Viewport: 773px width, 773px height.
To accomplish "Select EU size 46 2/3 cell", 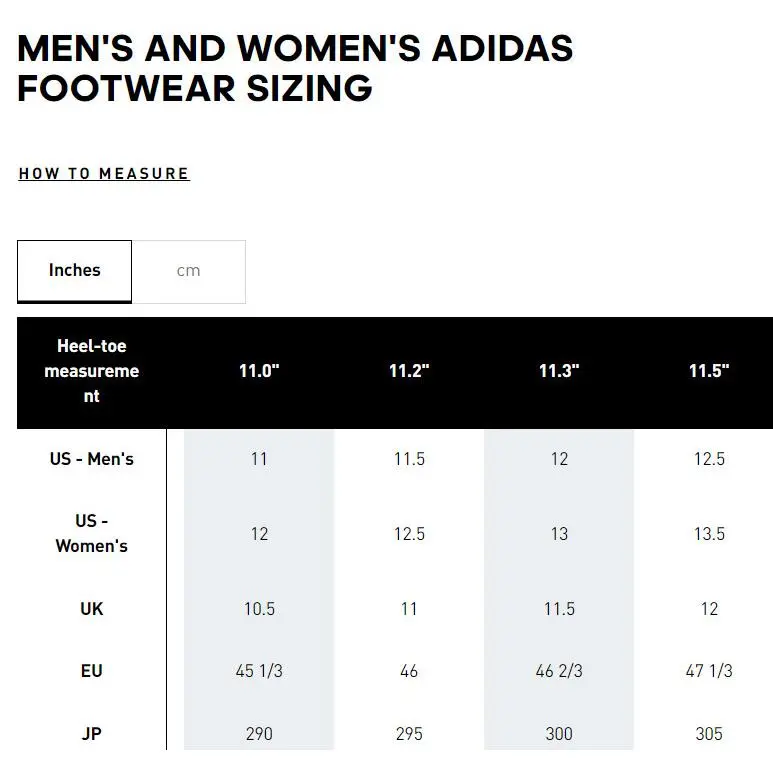I will tap(559, 671).
